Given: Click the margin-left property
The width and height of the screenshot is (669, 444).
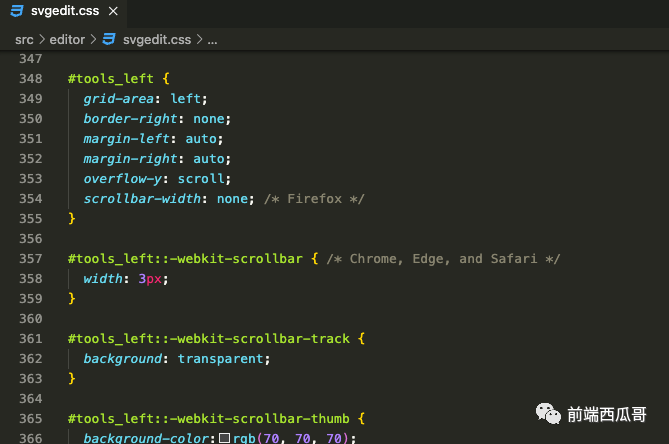Looking at the screenshot, I should 126,139.
